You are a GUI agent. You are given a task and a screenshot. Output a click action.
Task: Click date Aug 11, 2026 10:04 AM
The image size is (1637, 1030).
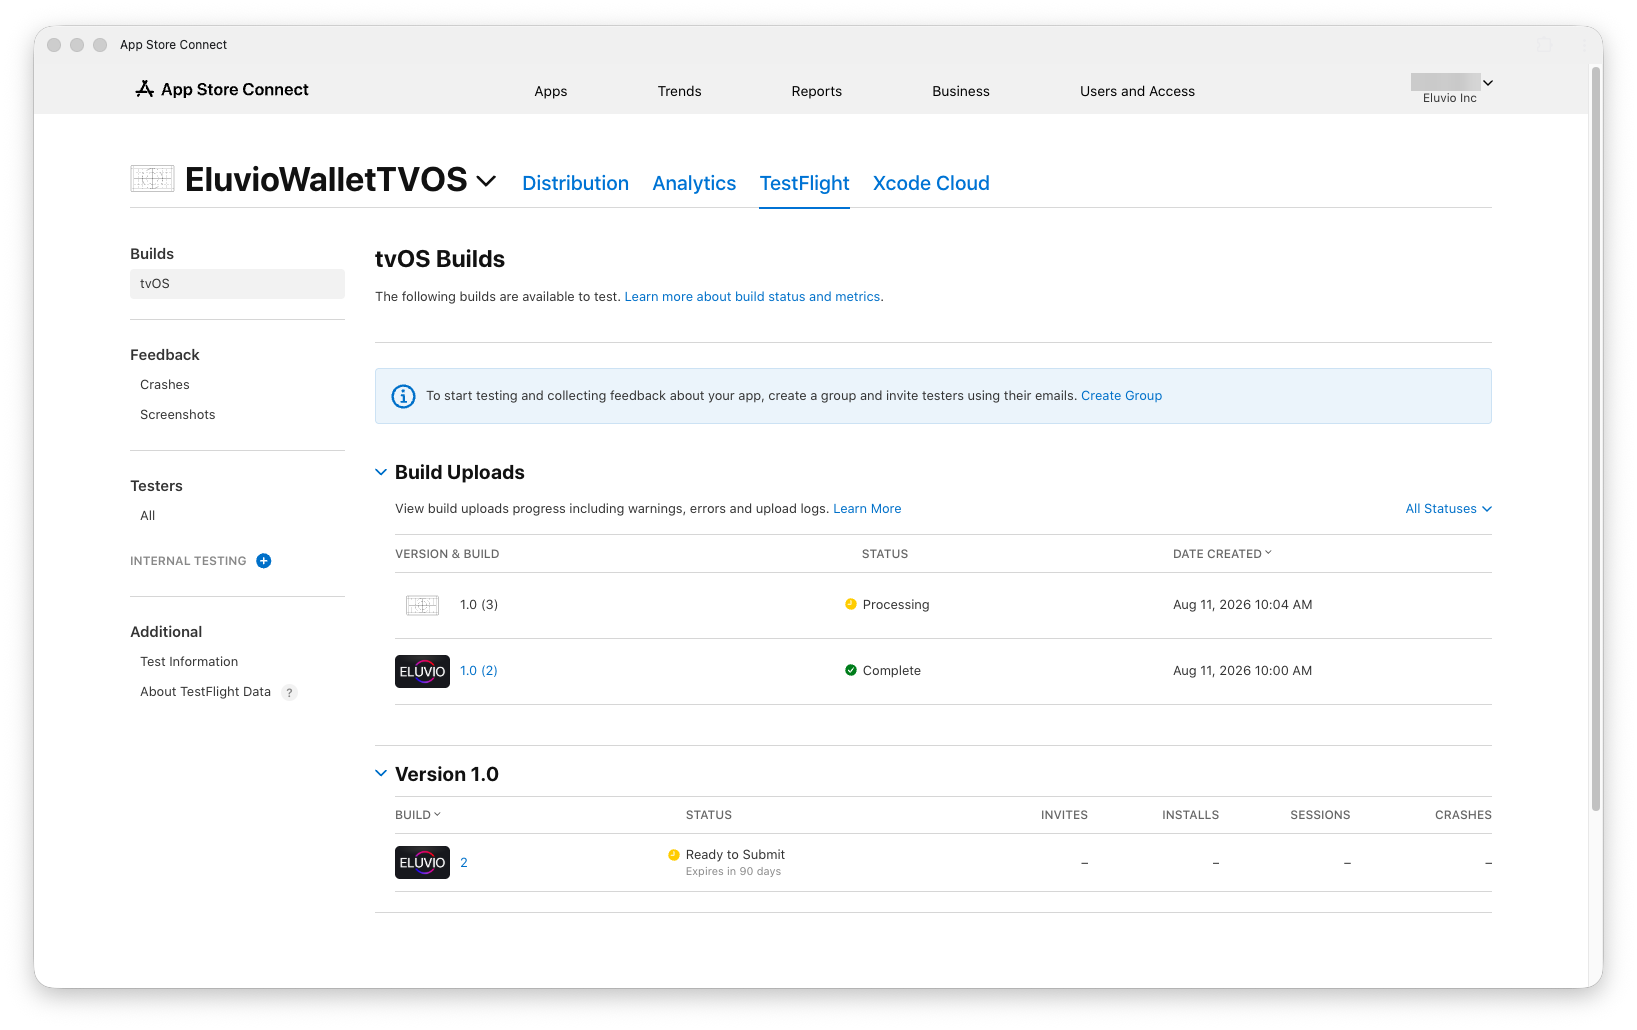point(1243,605)
